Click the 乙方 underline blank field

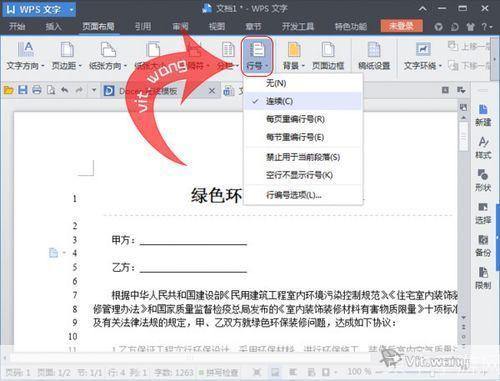click(193, 268)
